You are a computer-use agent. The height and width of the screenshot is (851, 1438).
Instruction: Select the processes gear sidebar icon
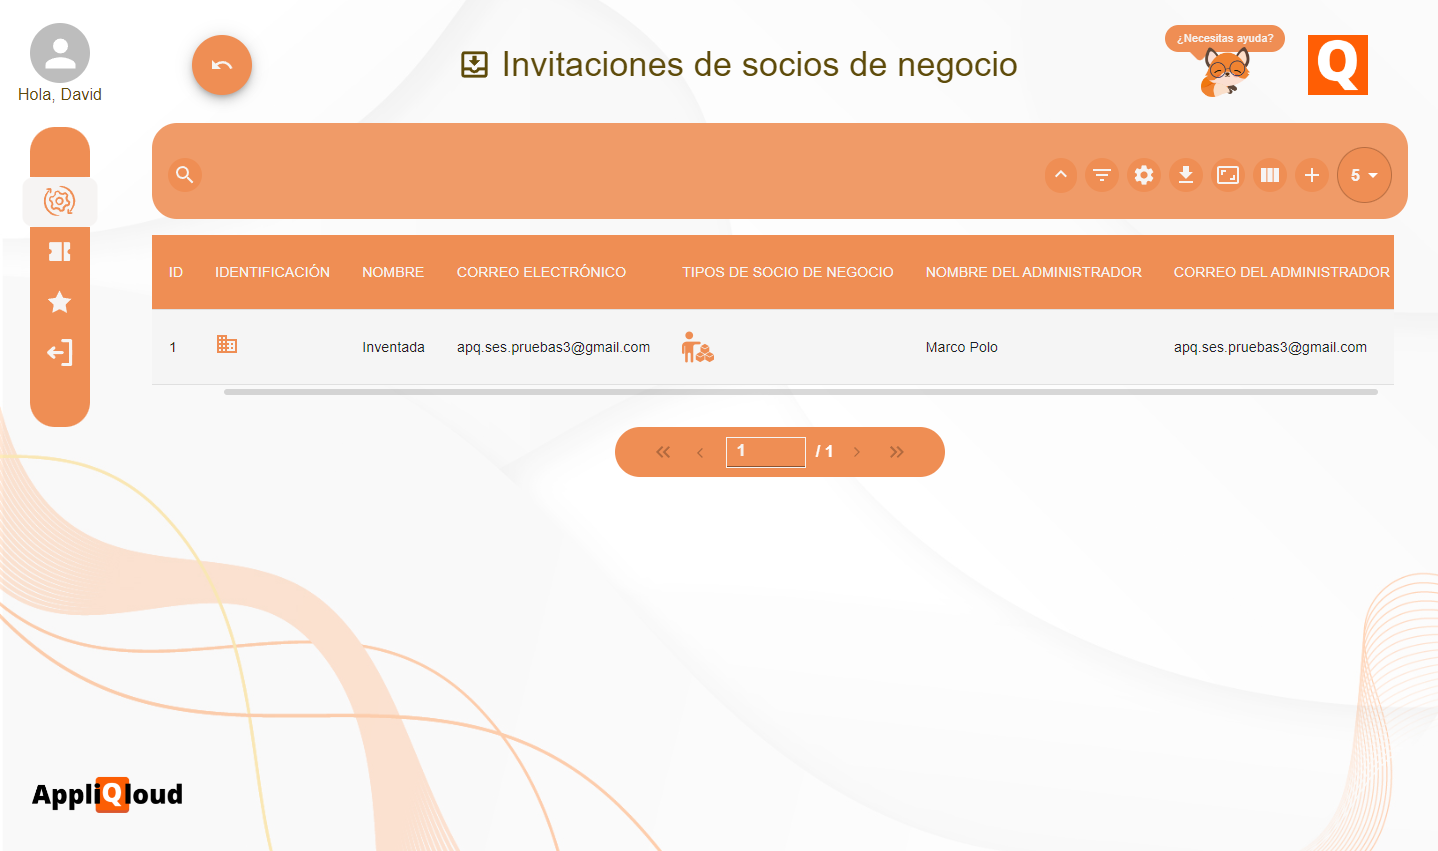click(x=59, y=201)
